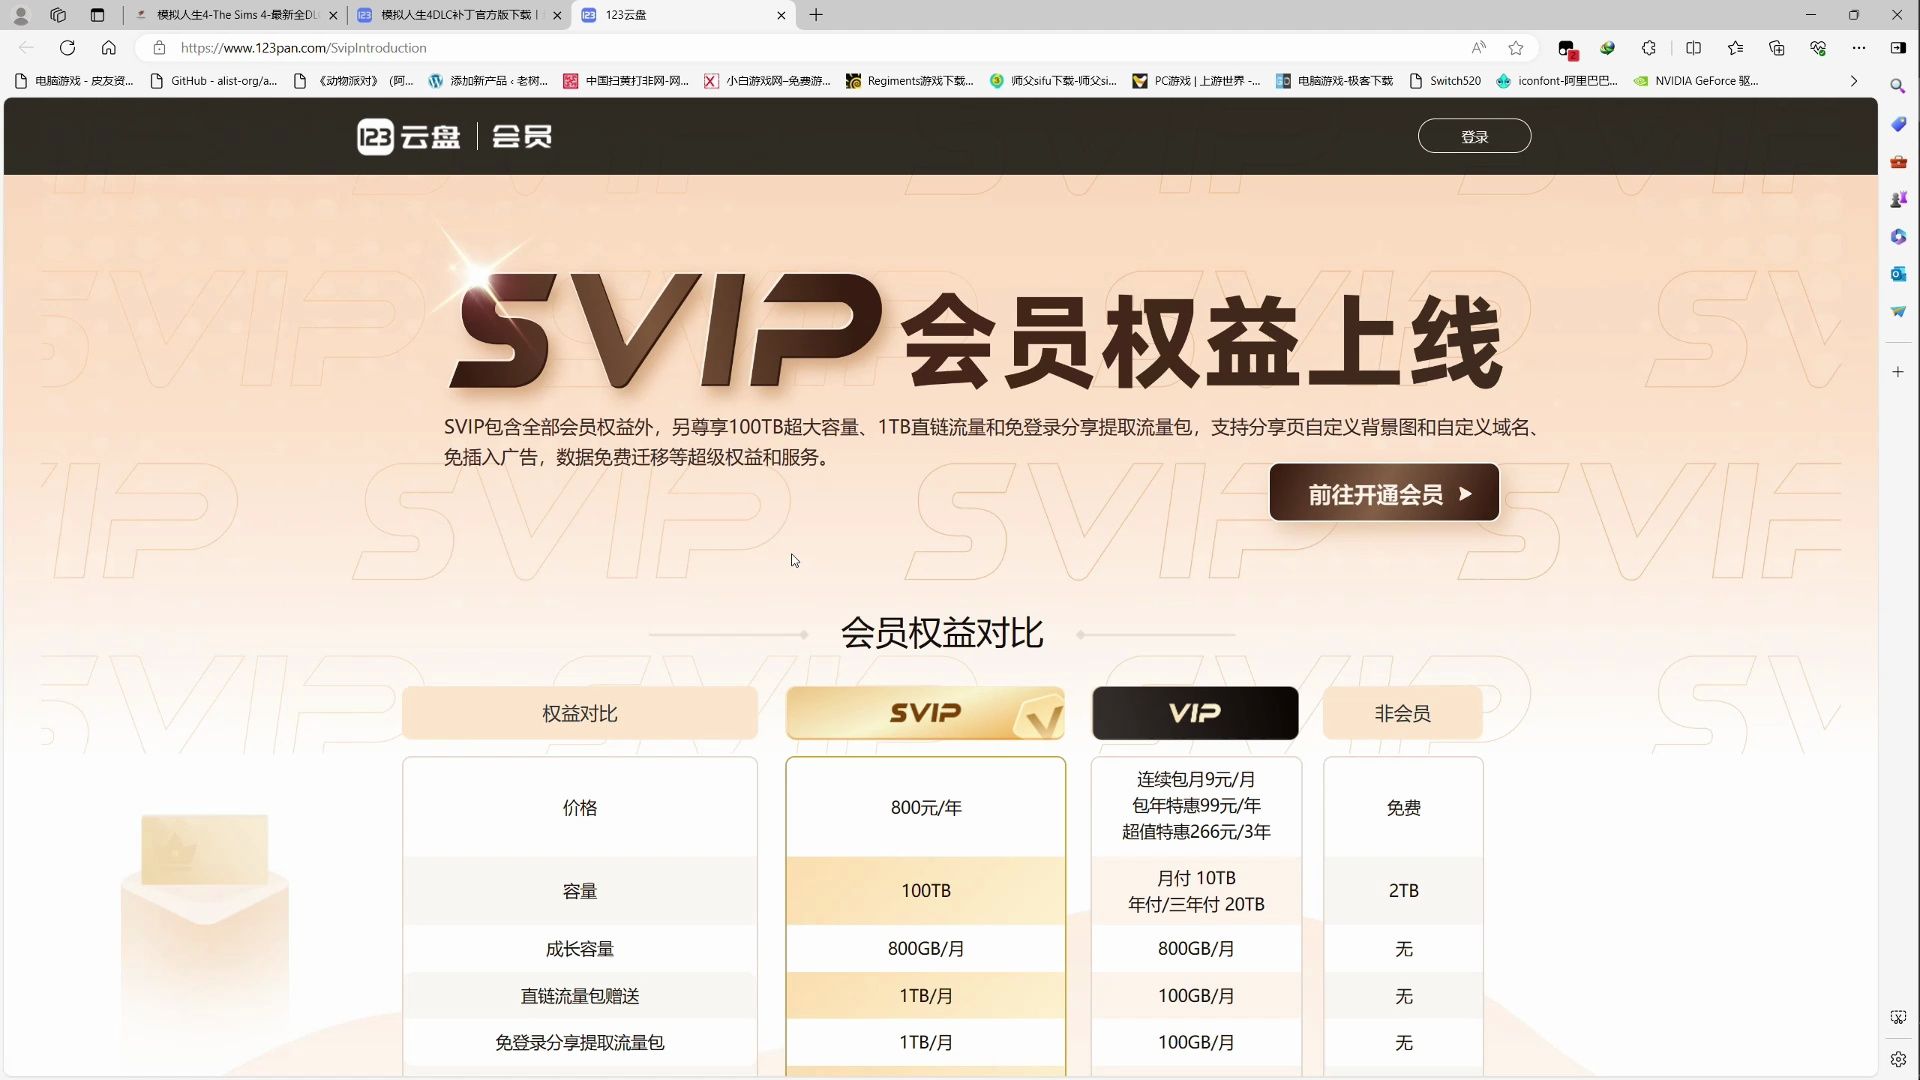Open Switch520 bookmark
The height and width of the screenshot is (1080, 1920).
(x=1444, y=81)
